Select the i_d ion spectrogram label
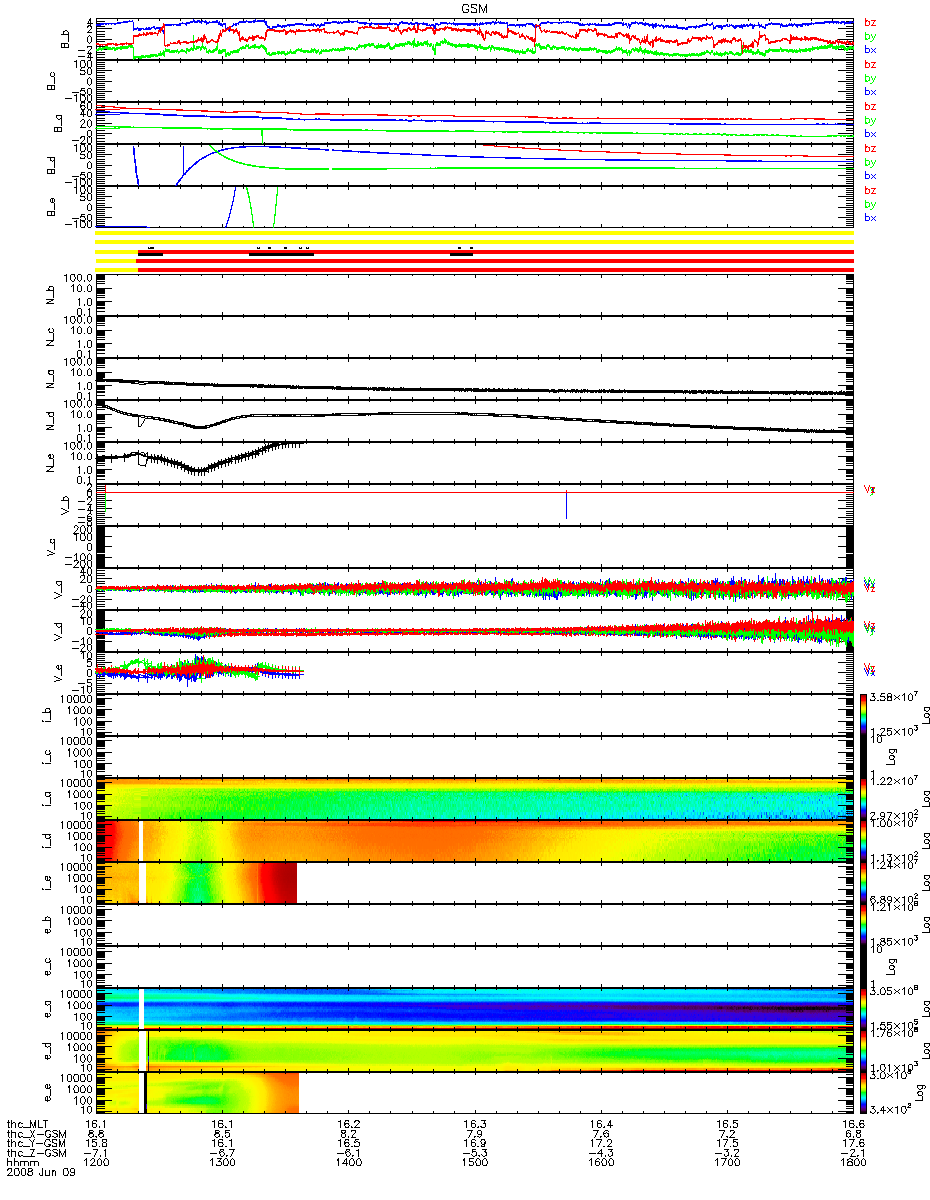Screen dimensions: 930x1200 pos(46,841)
